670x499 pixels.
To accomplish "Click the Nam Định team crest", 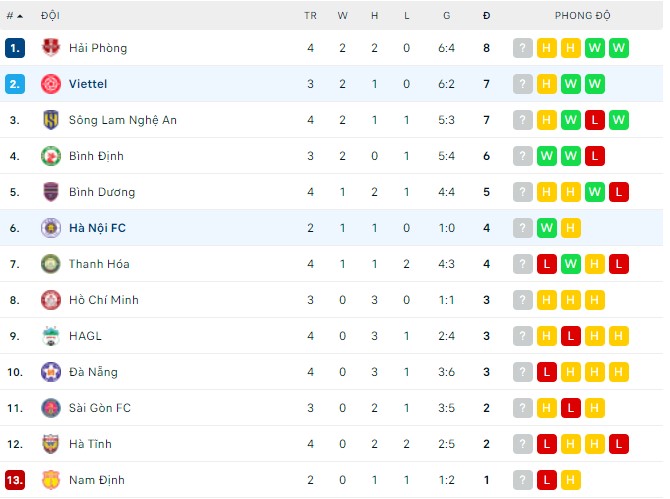I will [51, 480].
